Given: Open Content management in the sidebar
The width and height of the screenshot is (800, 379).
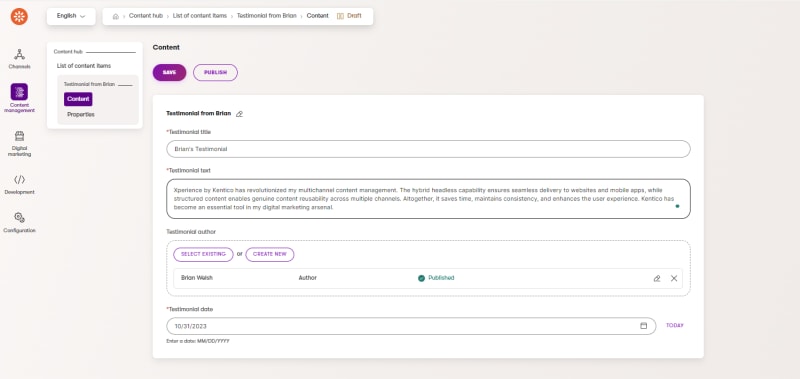Looking at the screenshot, I should click(19, 98).
